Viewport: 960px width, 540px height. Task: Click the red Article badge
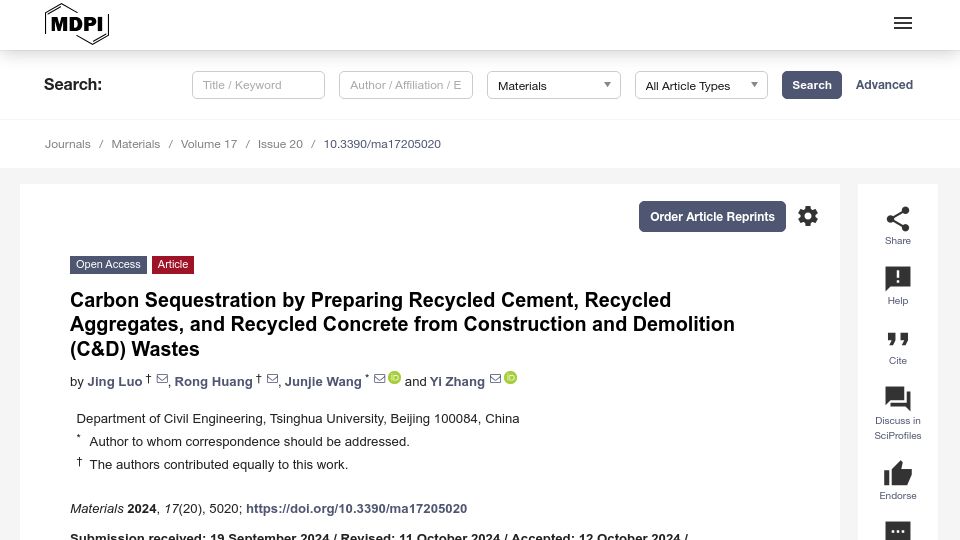pos(173,264)
